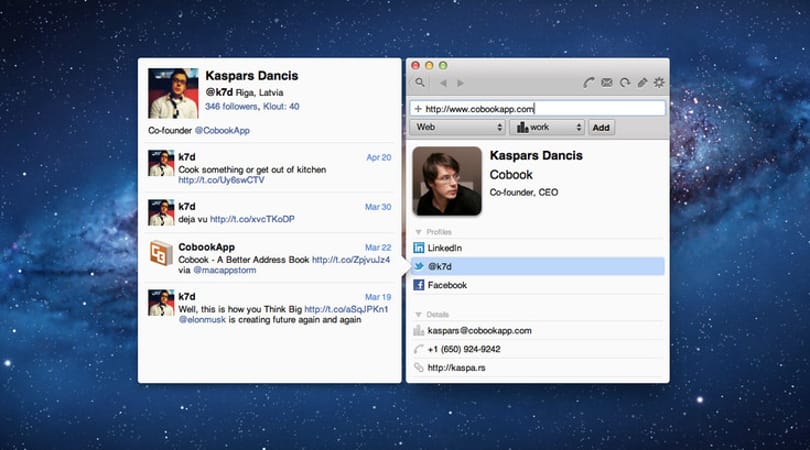The height and width of the screenshot is (450, 810).
Task: Collapse the Profiles section triangle
Action: point(418,232)
